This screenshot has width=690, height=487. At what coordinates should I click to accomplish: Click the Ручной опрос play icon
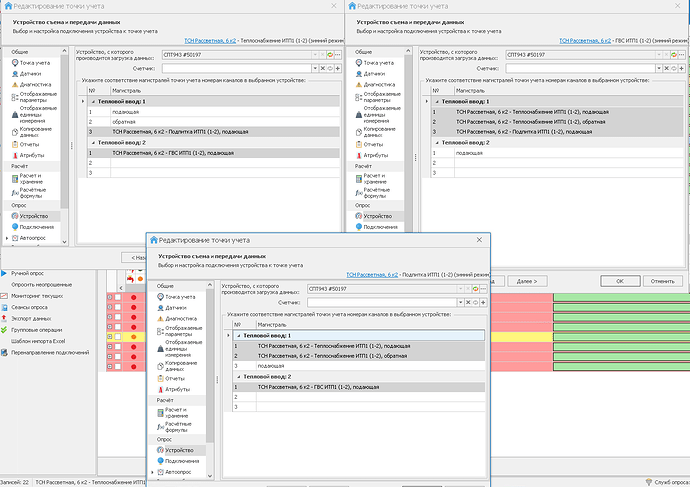(x=4, y=273)
